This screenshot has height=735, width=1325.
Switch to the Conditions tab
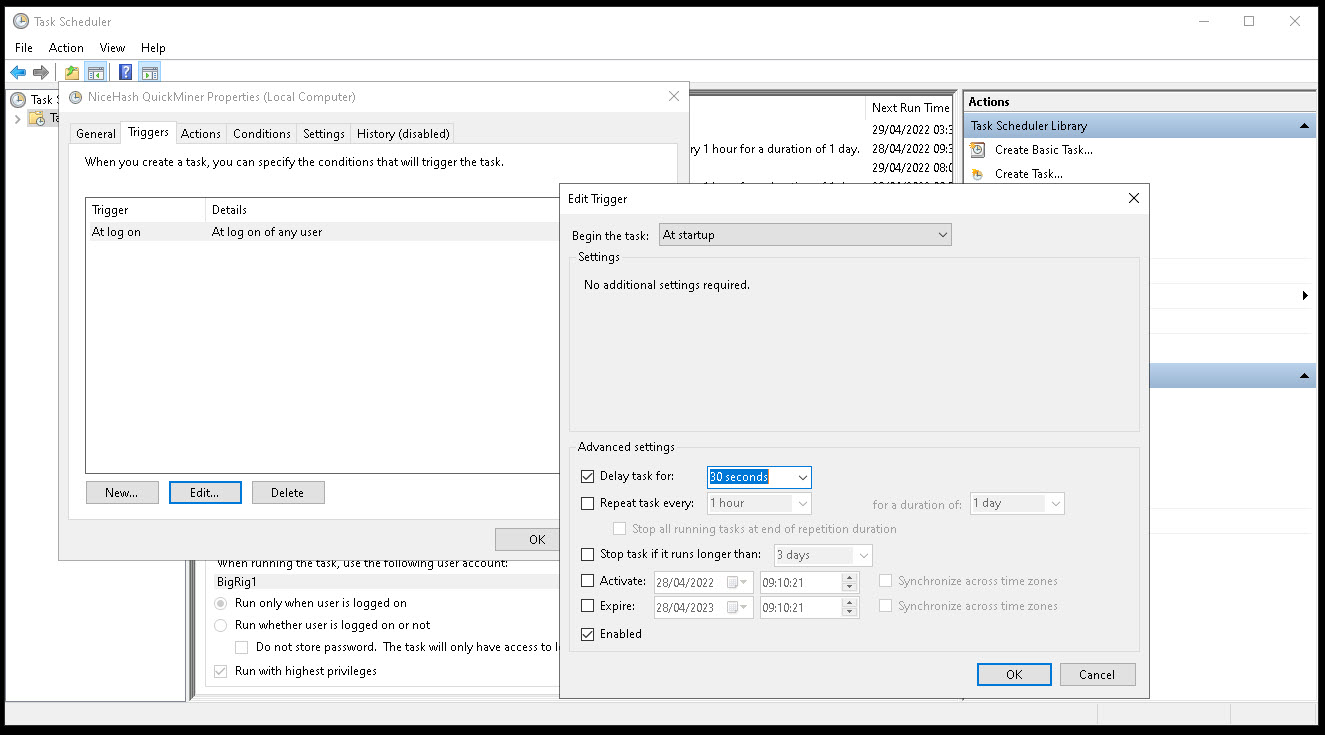point(261,133)
